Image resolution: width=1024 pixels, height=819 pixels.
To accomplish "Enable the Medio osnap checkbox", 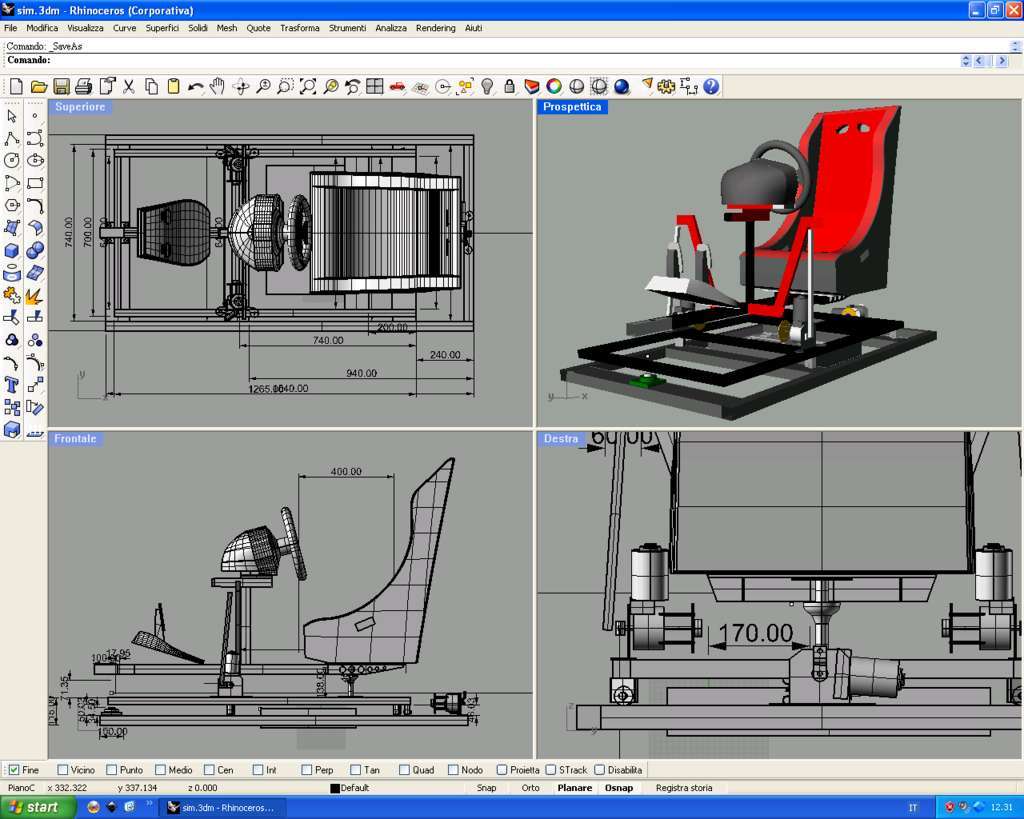I will click(160, 770).
